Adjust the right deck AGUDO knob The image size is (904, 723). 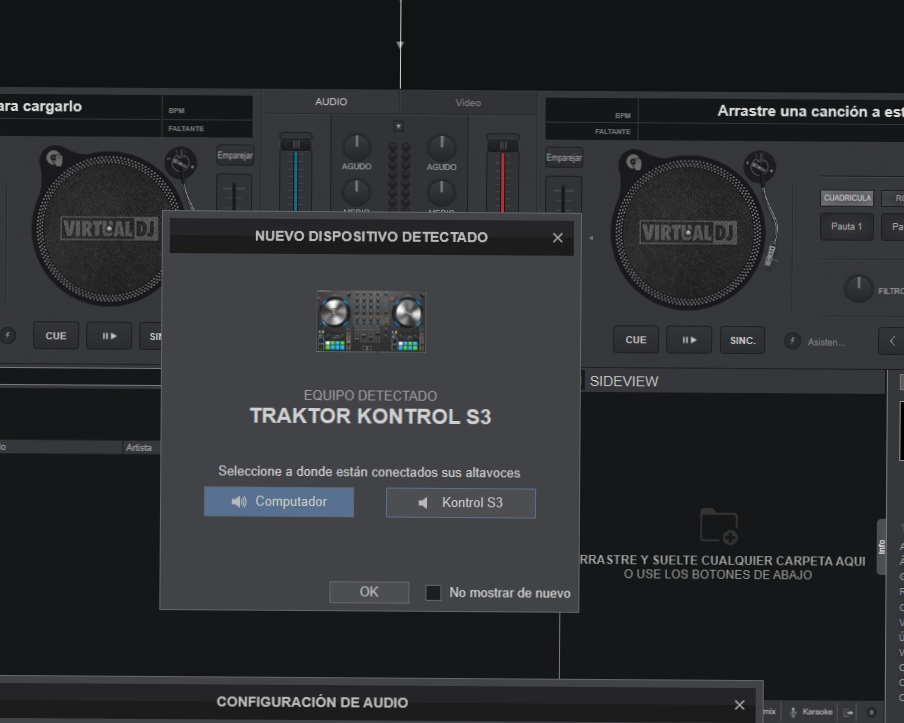442,148
